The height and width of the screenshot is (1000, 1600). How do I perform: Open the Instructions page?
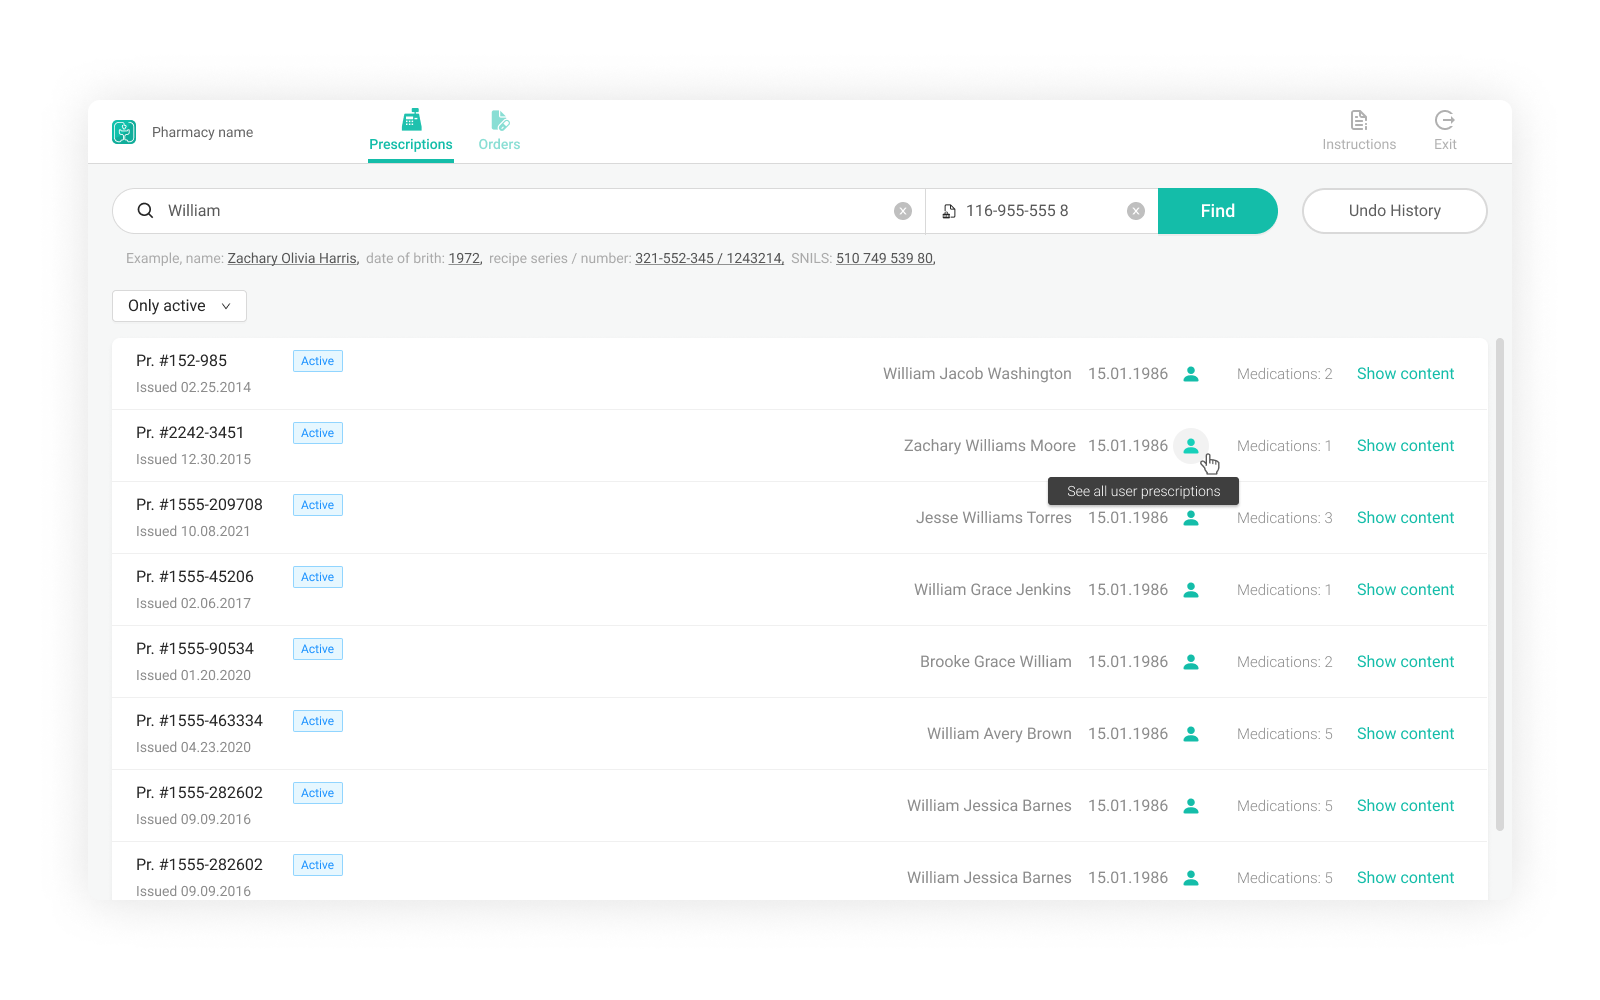point(1359,132)
